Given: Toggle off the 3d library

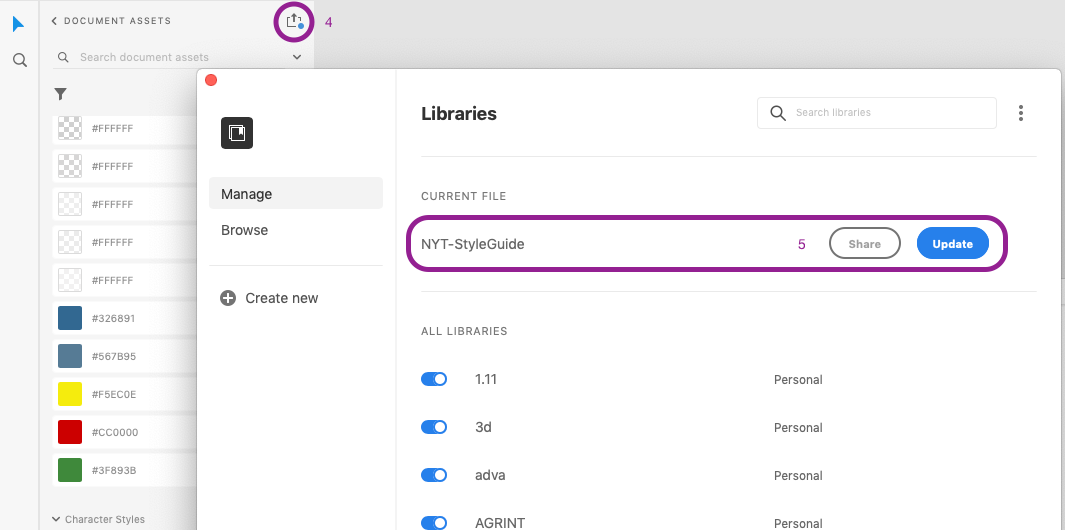Looking at the screenshot, I should coord(434,427).
